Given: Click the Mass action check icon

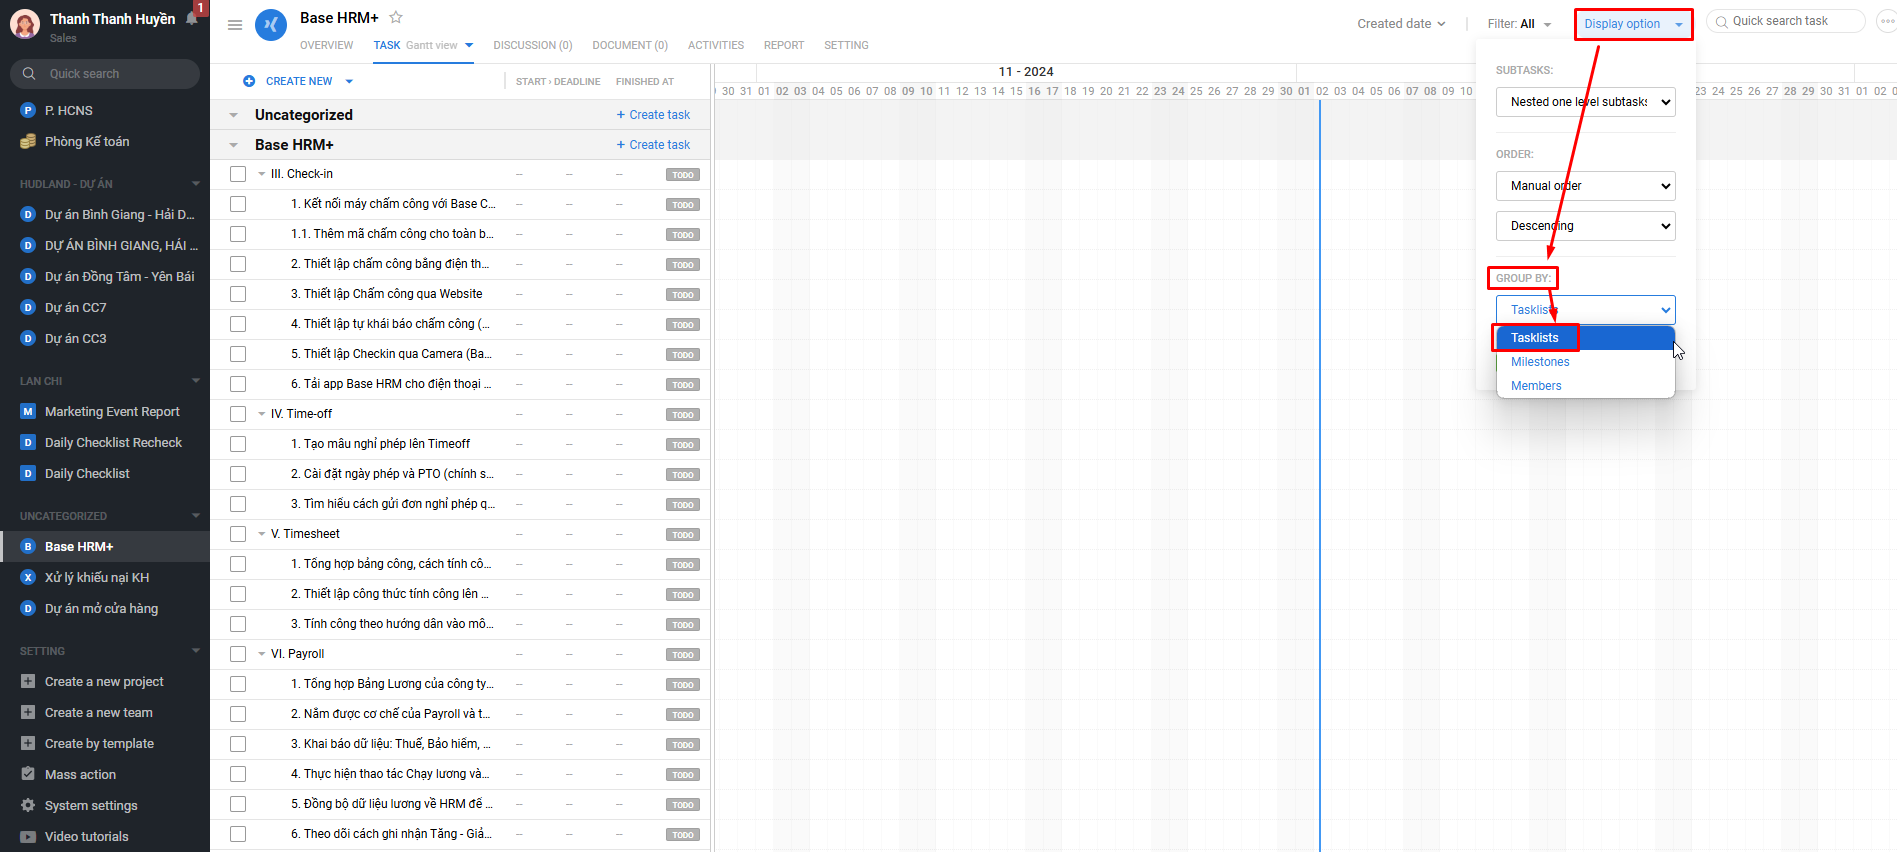Looking at the screenshot, I should (28, 774).
